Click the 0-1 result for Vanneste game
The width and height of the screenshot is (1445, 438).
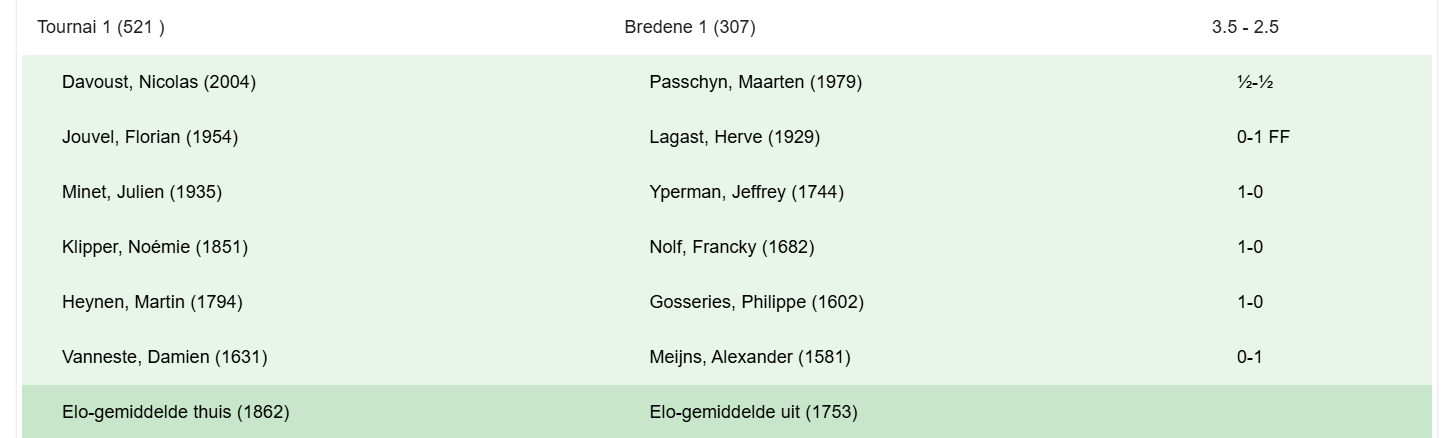pyautogui.click(x=1249, y=357)
